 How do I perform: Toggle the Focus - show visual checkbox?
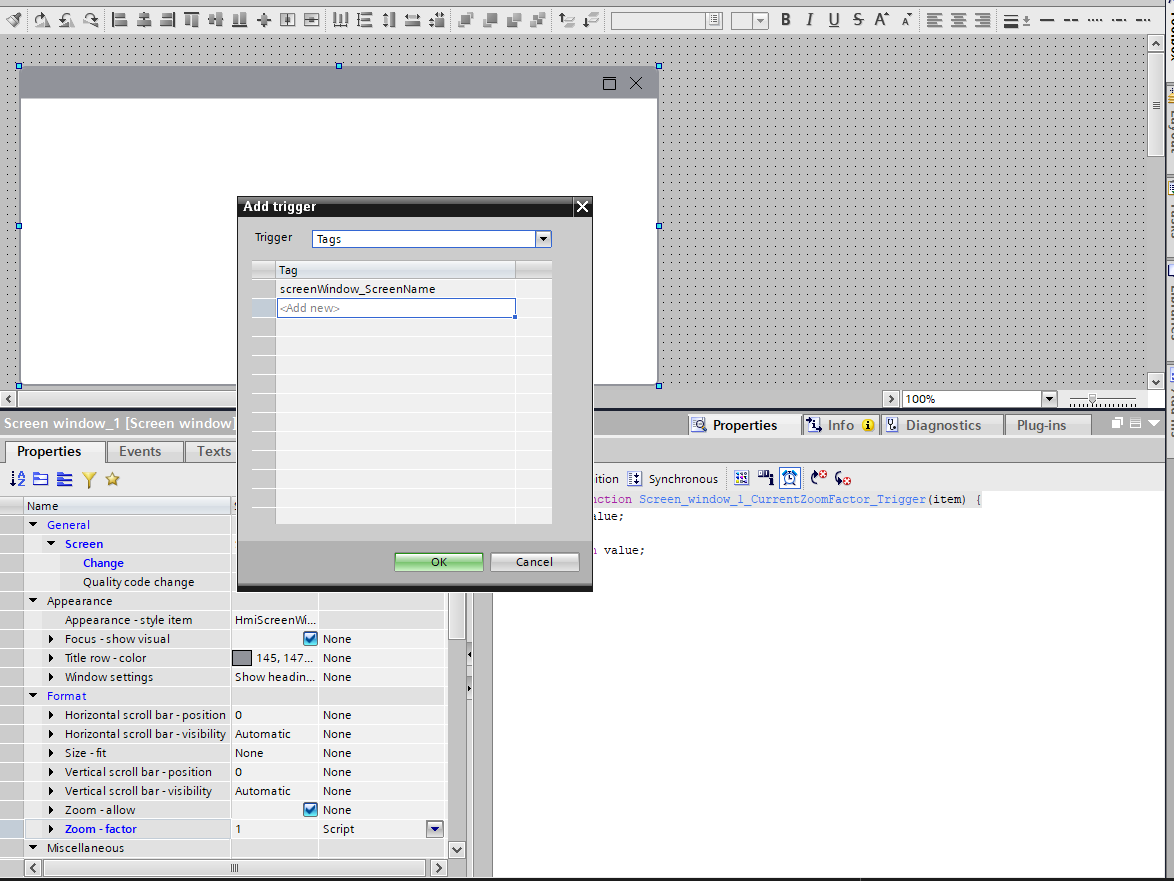click(x=310, y=639)
